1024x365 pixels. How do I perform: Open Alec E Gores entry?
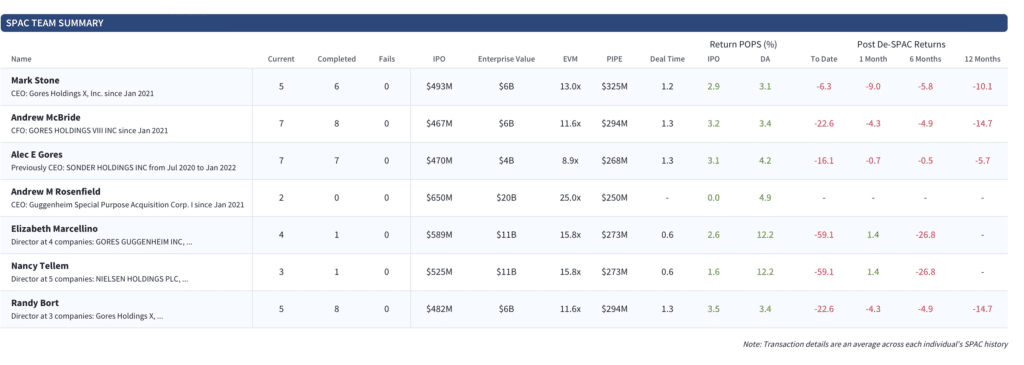[x=37, y=155]
